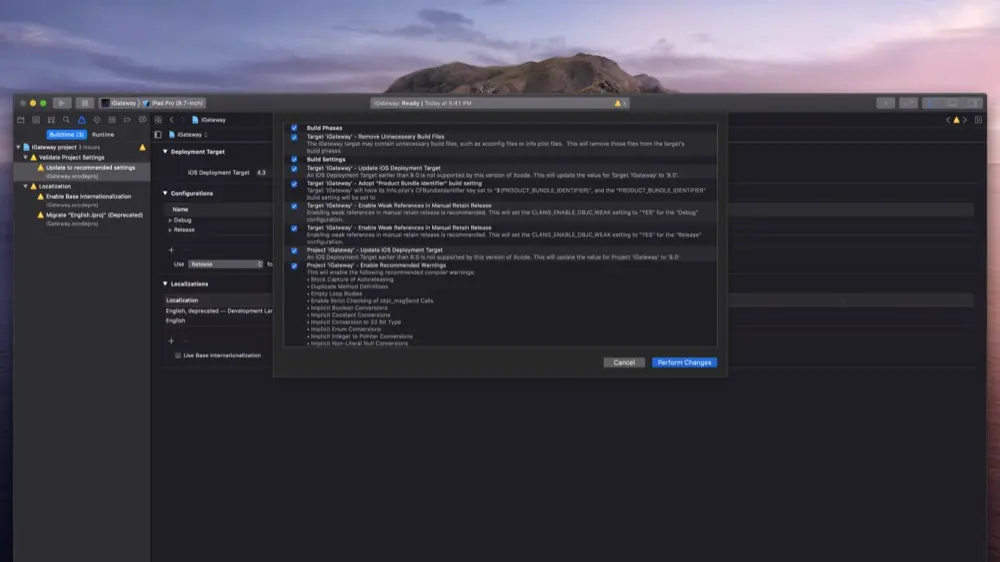Add an editor pane on the right
The height and width of the screenshot is (562, 1000).
coord(978,120)
